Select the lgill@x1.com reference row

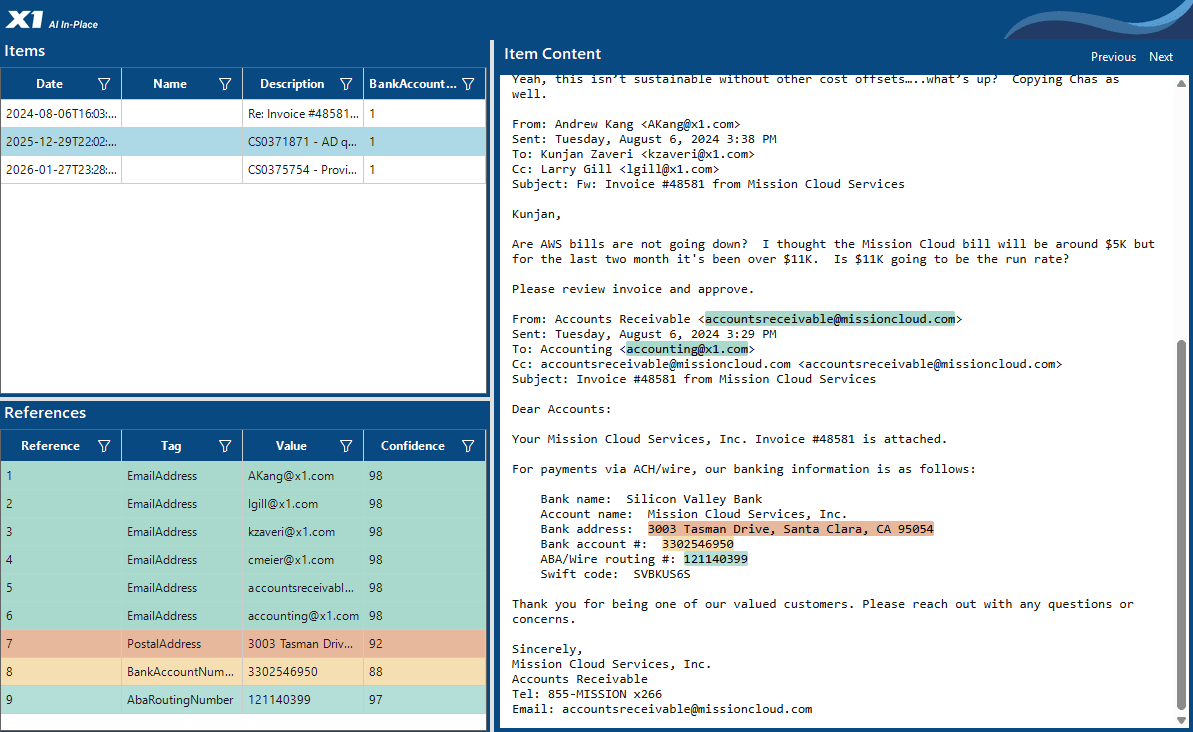(243, 504)
